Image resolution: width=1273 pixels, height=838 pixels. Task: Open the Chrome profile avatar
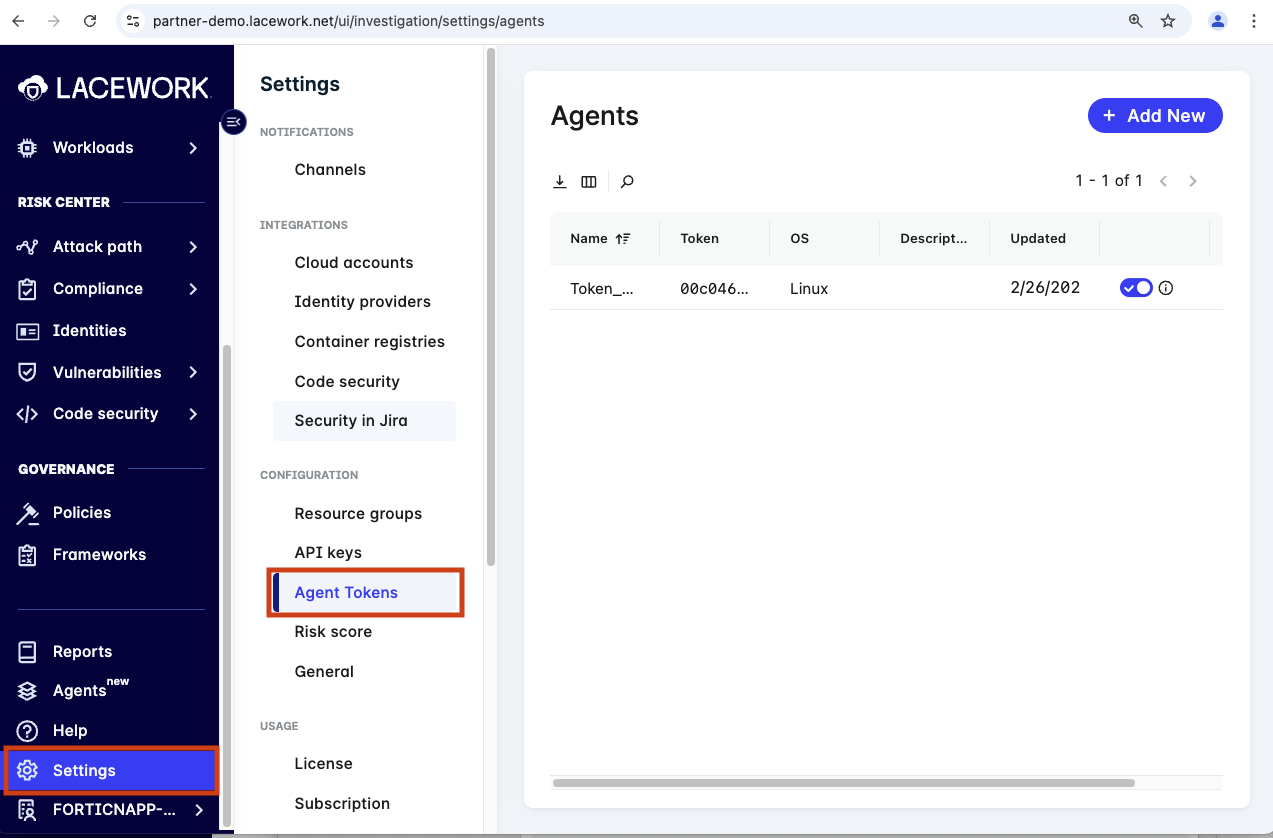[1218, 21]
